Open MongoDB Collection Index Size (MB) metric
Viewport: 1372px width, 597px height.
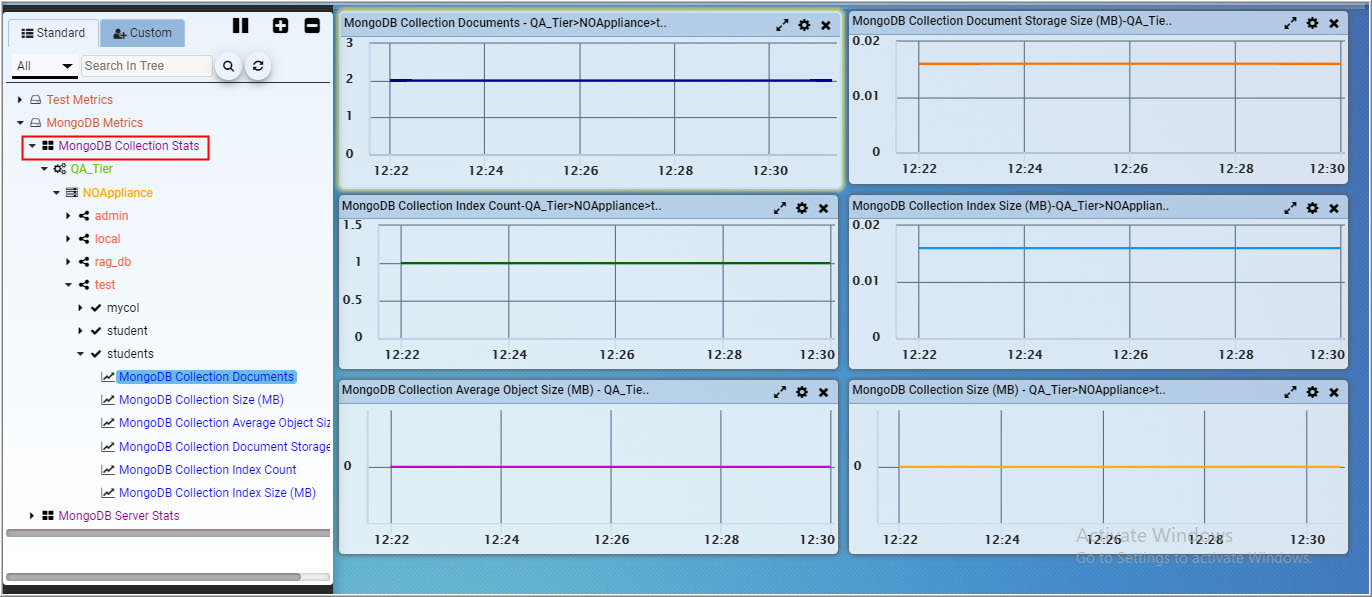(x=217, y=493)
